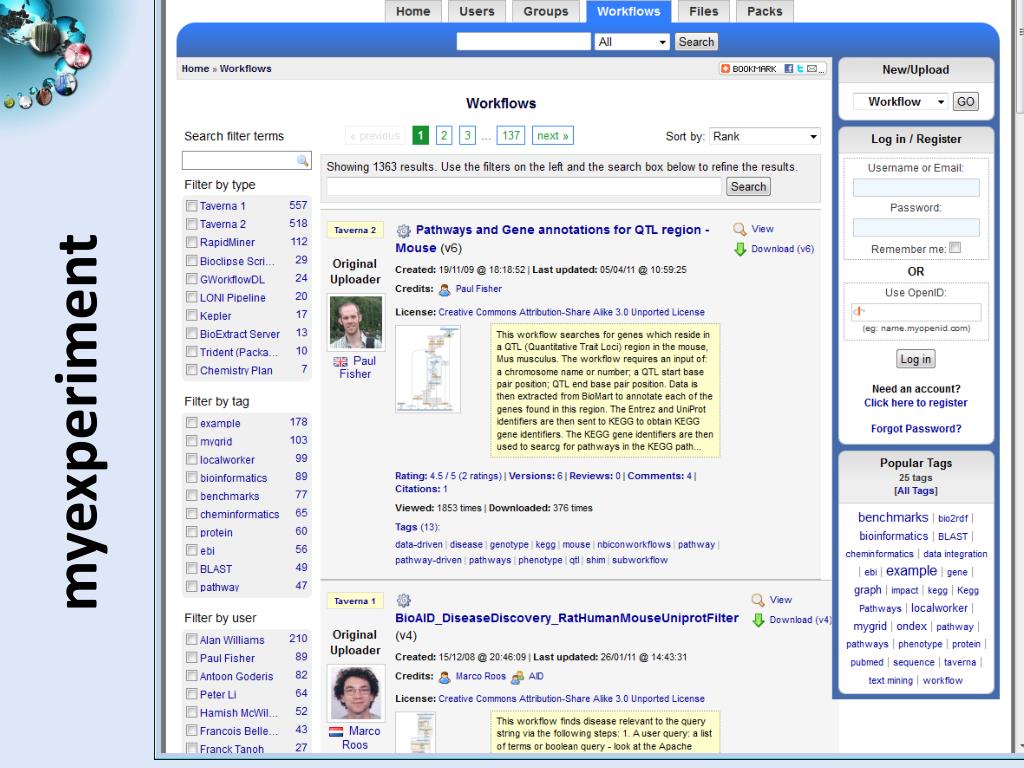Click the localworker popular tag
The width and height of the screenshot is (1024, 768).
click(939, 608)
